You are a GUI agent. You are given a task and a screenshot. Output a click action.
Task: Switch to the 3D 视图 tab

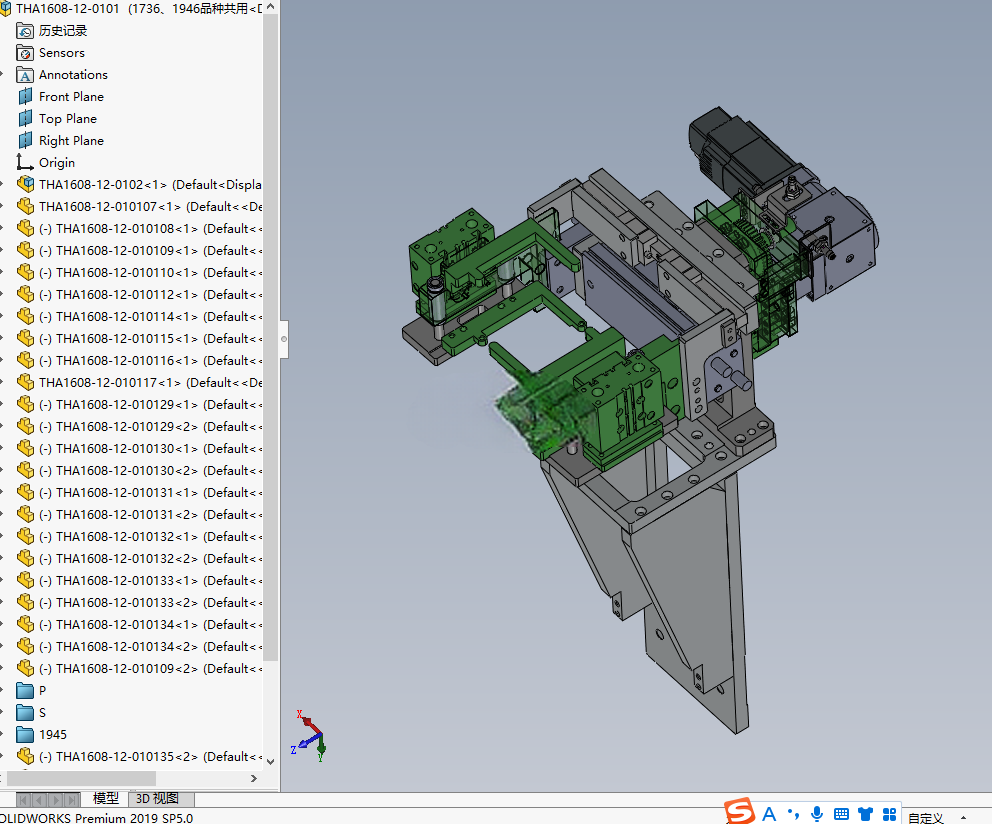click(x=157, y=799)
